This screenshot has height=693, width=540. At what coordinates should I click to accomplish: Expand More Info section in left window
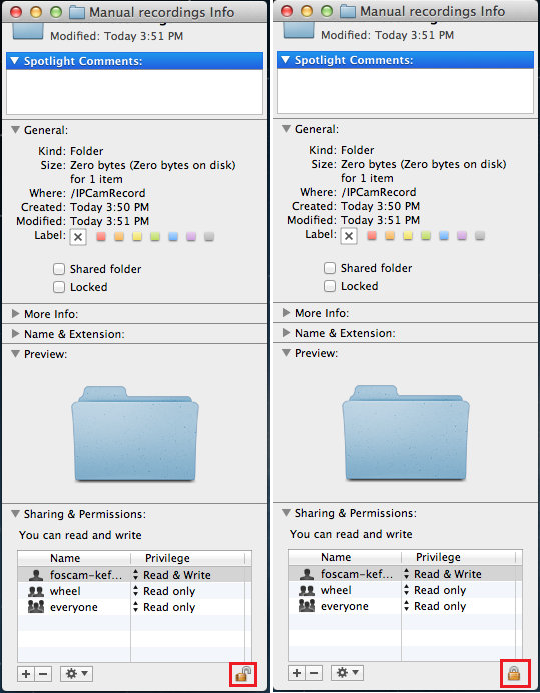pos(15,313)
